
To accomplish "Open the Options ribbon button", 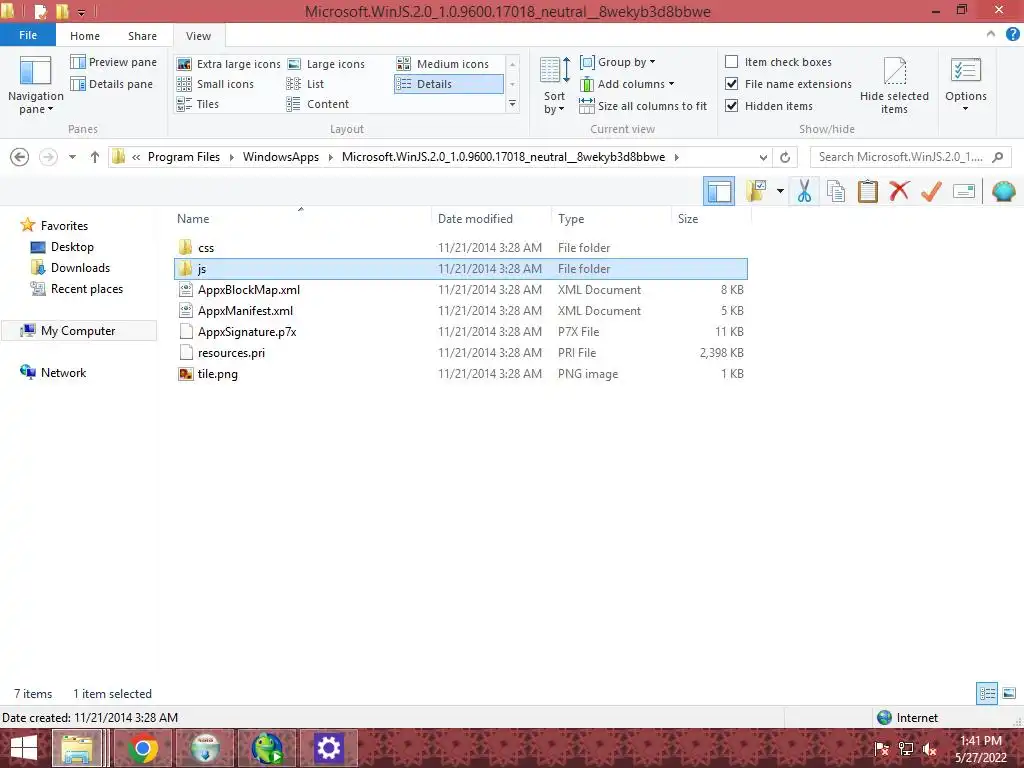I will pyautogui.click(x=965, y=85).
